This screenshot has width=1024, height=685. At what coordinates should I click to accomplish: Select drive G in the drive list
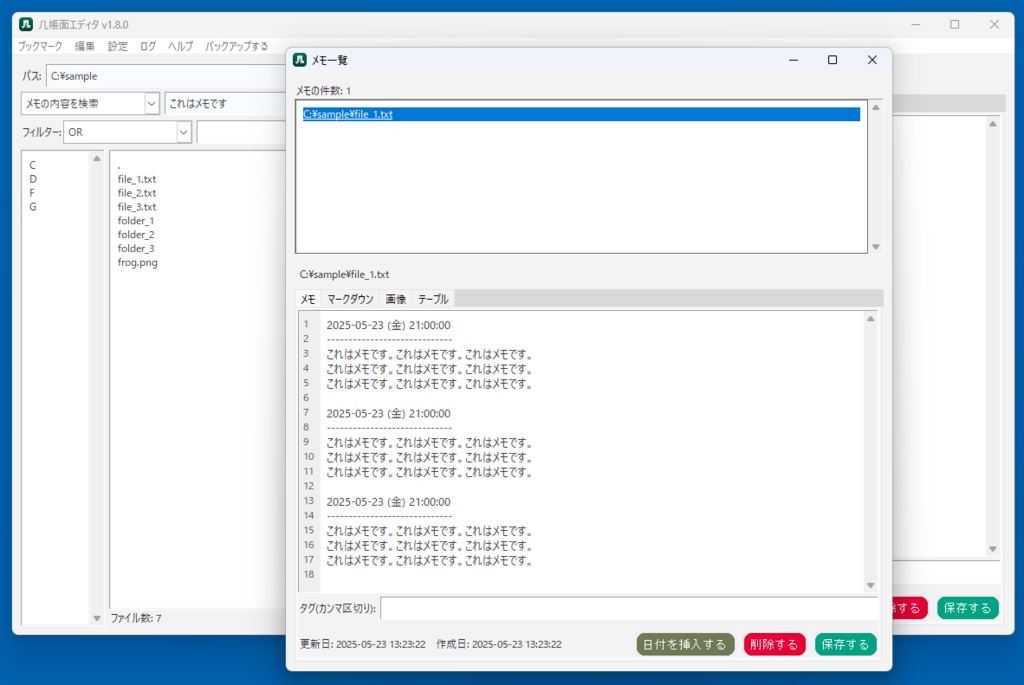point(33,206)
